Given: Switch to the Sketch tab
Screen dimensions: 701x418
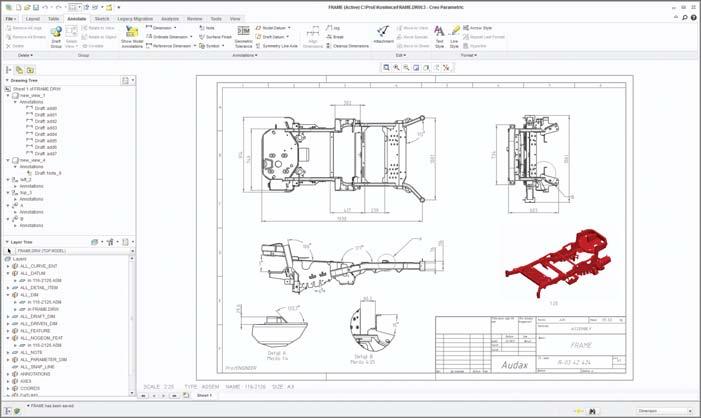Looking at the screenshot, I should [101, 19].
